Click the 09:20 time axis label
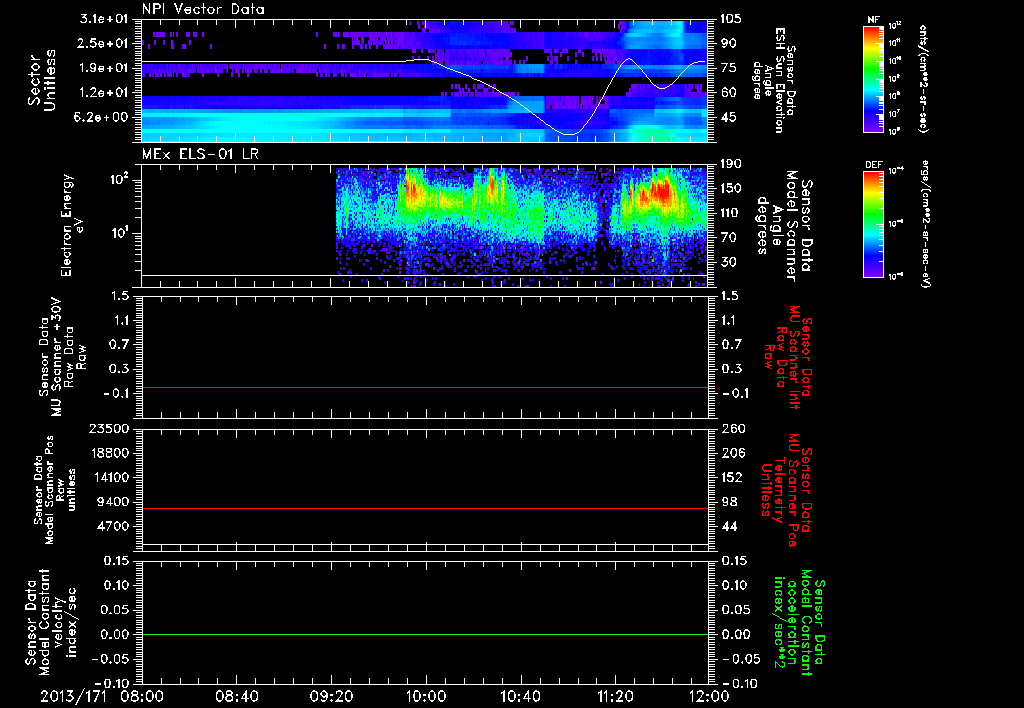Image resolution: width=1024 pixels, height=708 pixels. point(331,696)
